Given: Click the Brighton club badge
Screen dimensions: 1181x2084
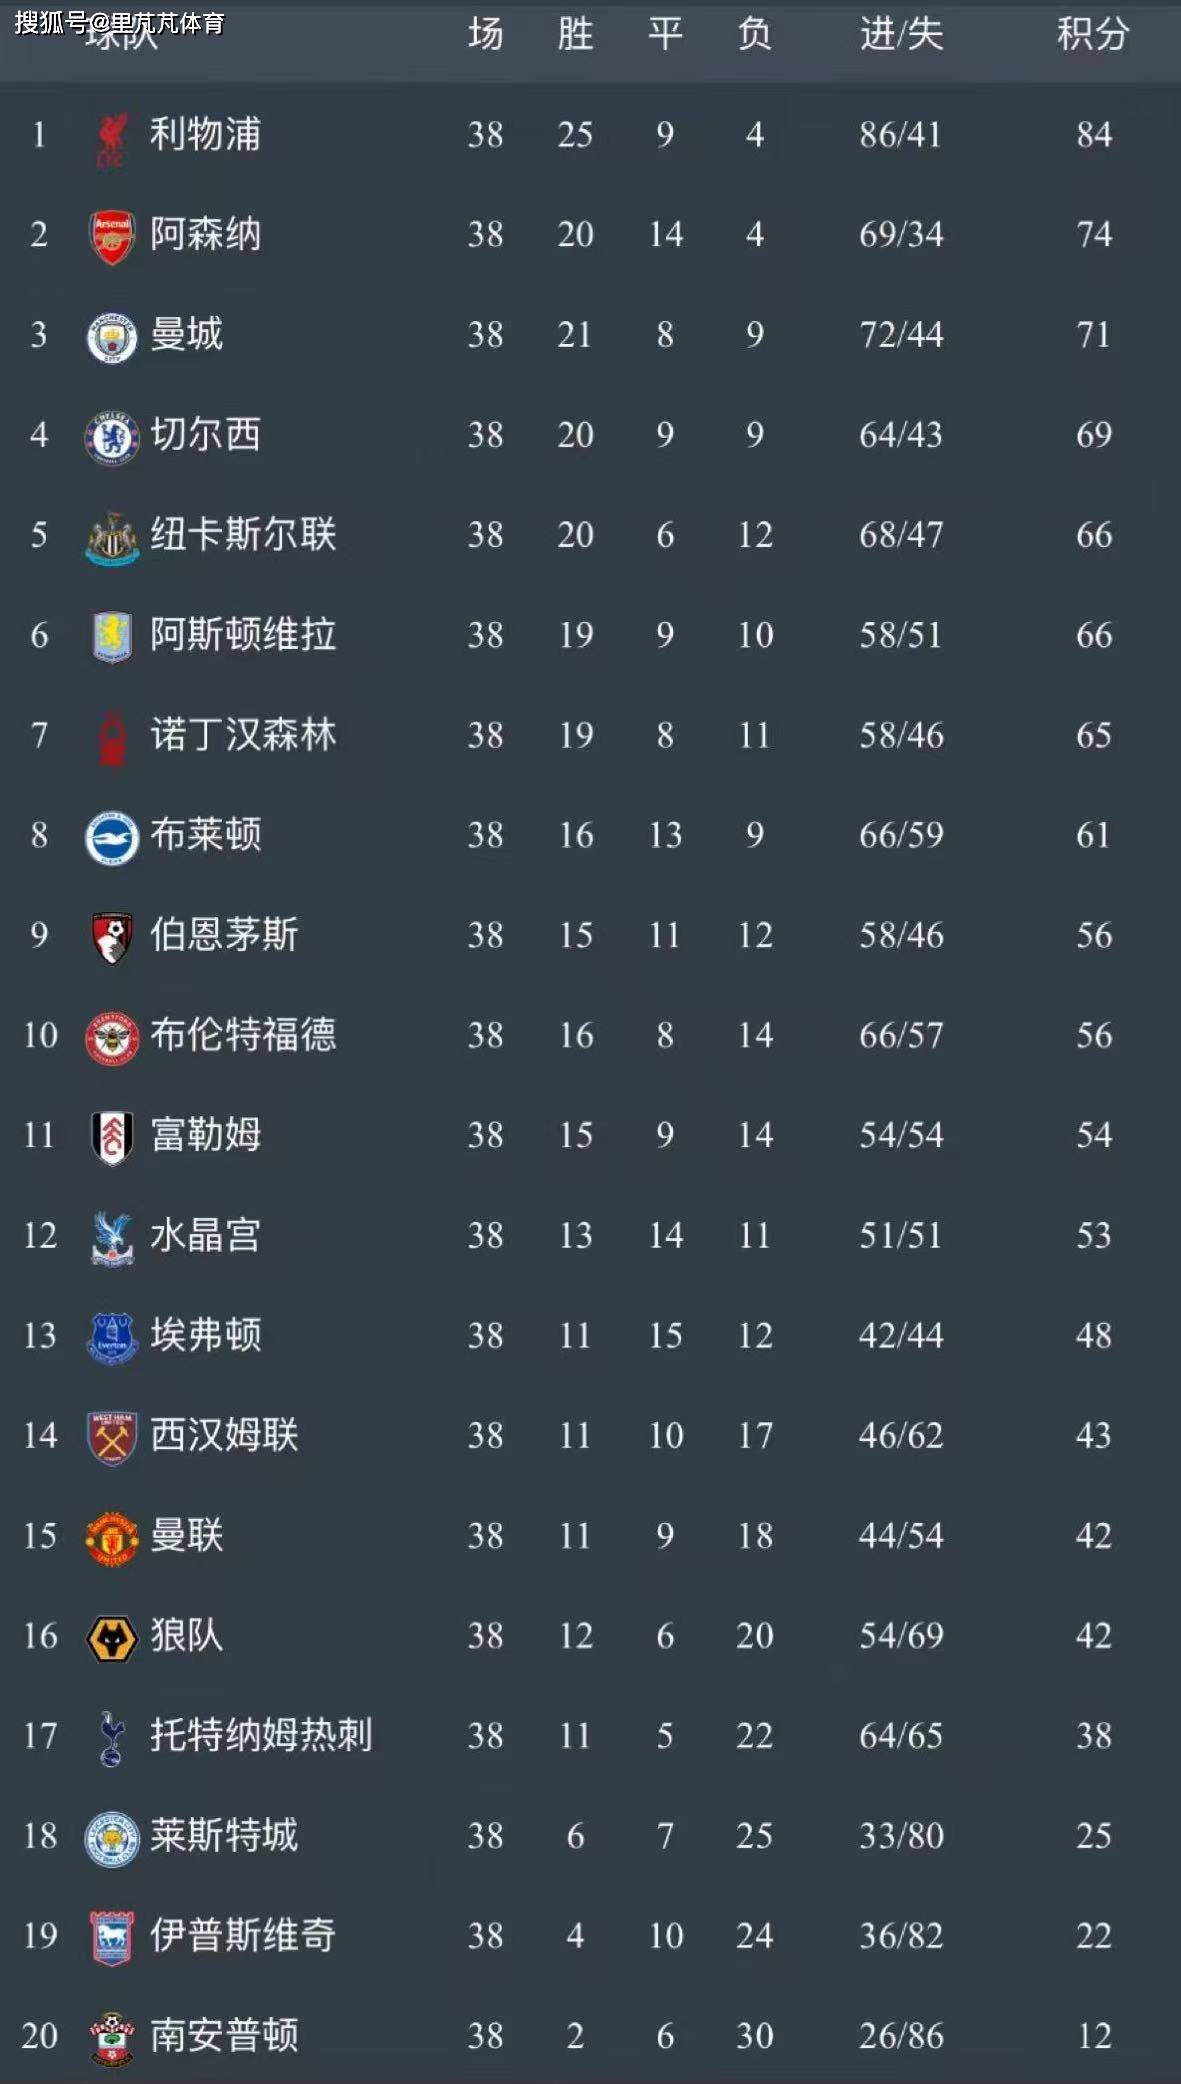Looking at the screenshot, I should click(x=112, y=837).
